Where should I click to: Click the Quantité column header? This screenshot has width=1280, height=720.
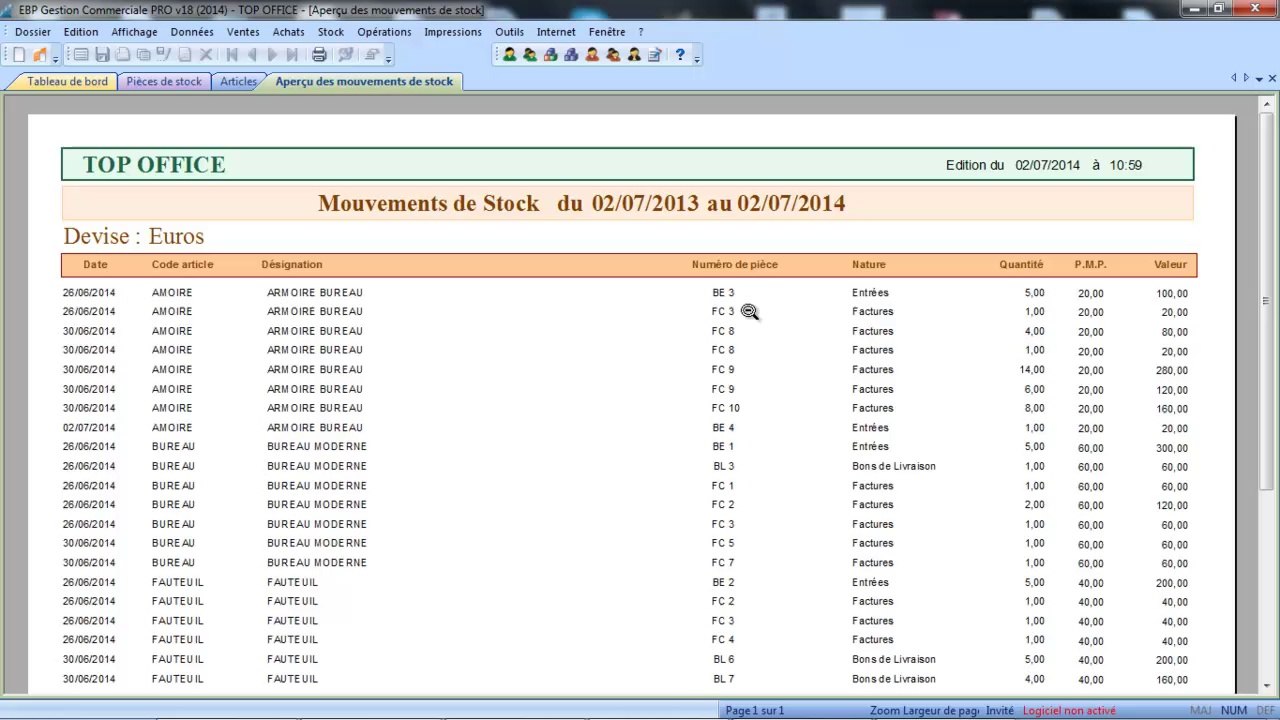pyautogui.click(x=1021, y=264)
